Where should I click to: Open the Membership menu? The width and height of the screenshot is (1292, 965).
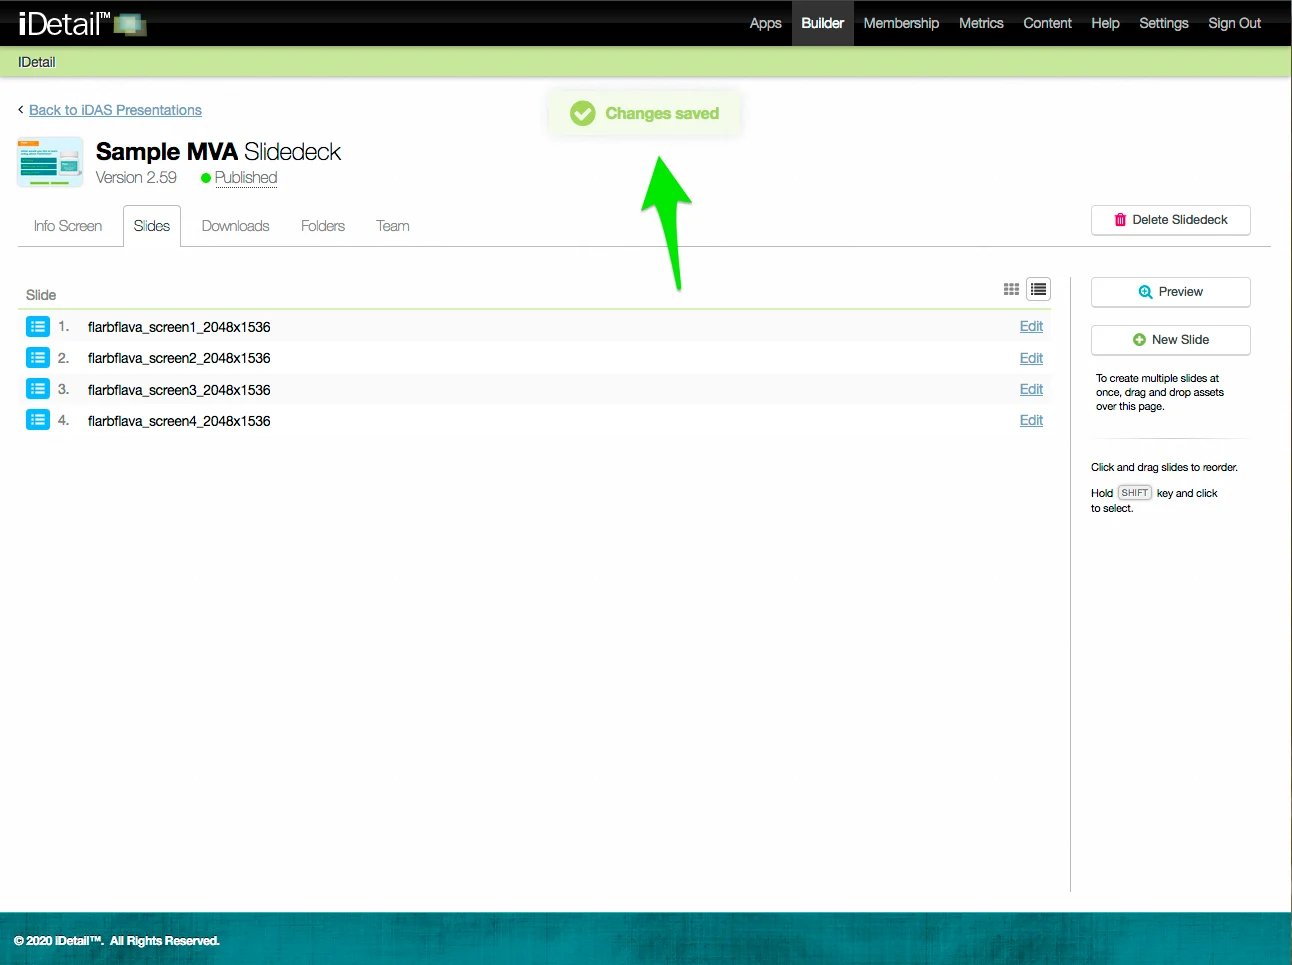901,23
